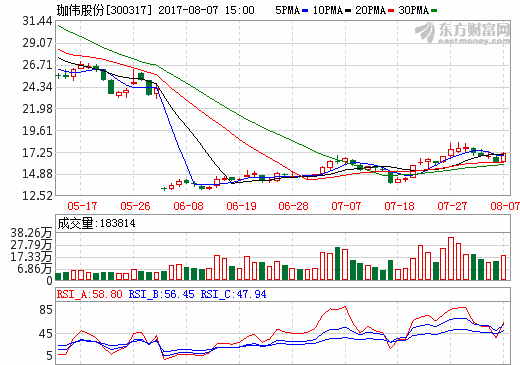Image resolution: width=520 pixels, height=365 pixels.
Task: Click the 85 RSI axis label
Action: (46, 310)
